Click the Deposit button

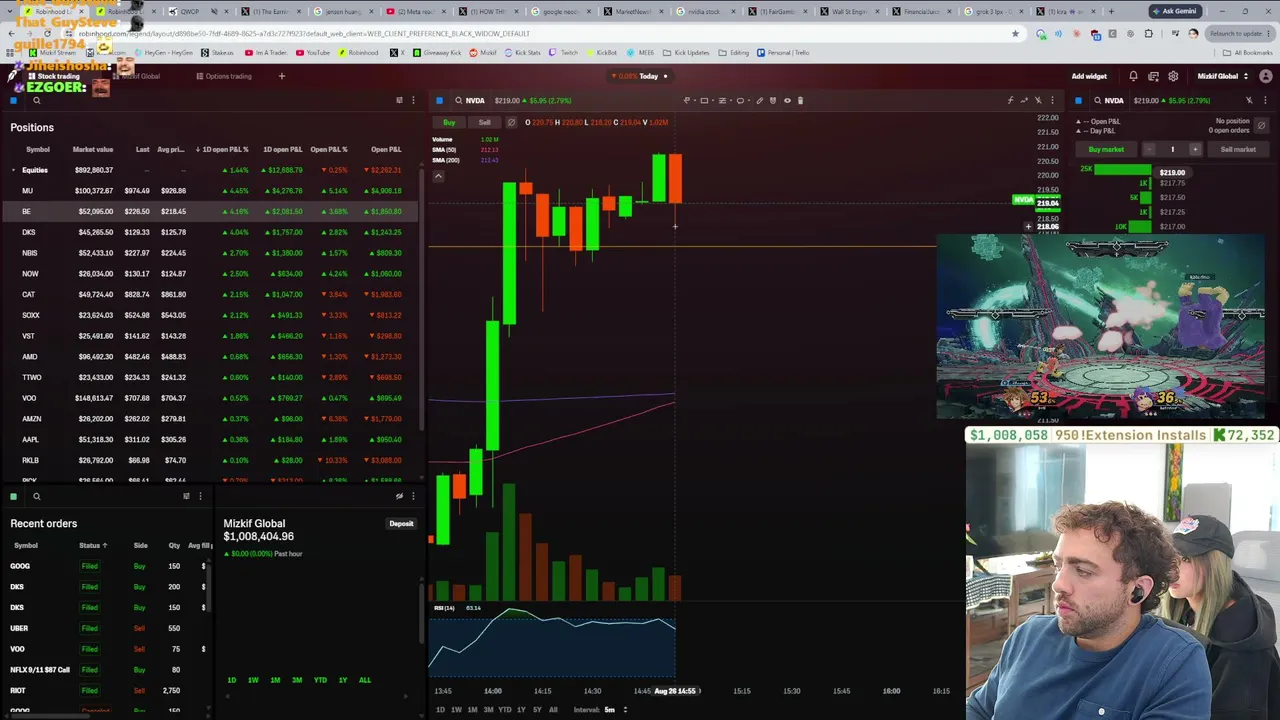point(401,524)
